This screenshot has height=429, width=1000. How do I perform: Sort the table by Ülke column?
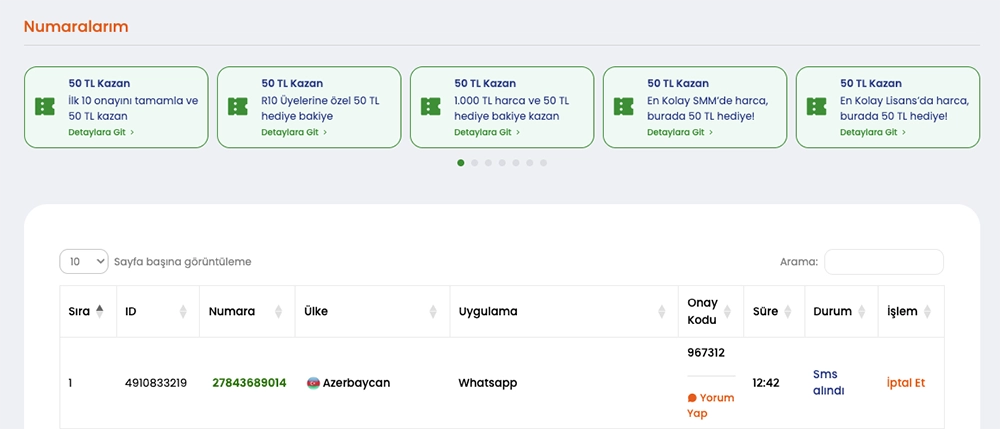coord(432,311)
